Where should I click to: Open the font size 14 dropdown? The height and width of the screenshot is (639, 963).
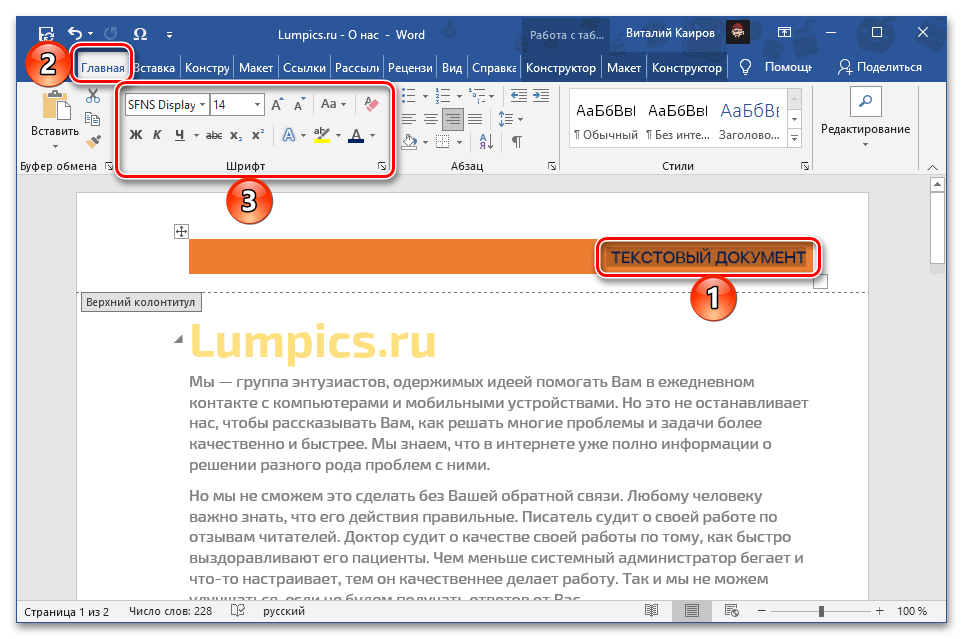257,104
